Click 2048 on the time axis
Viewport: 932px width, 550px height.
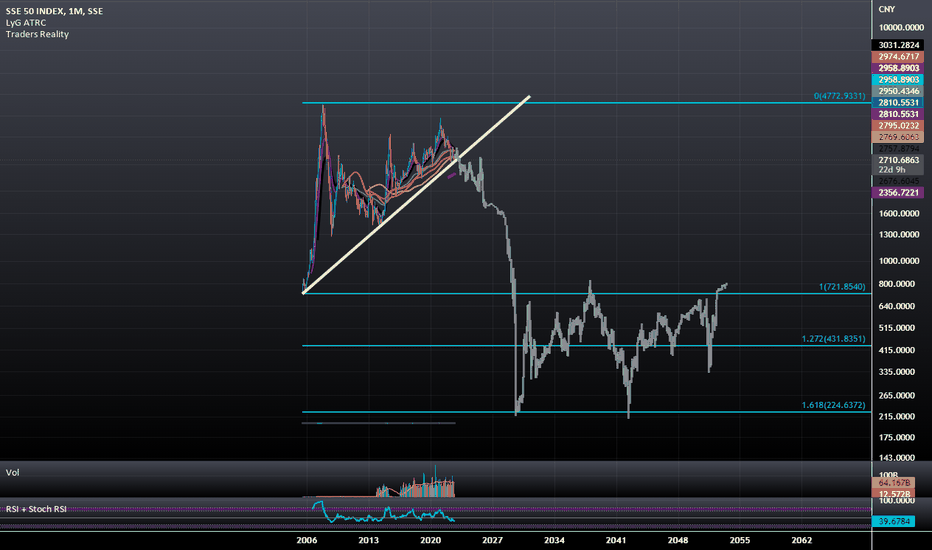[x=678, y=540]
